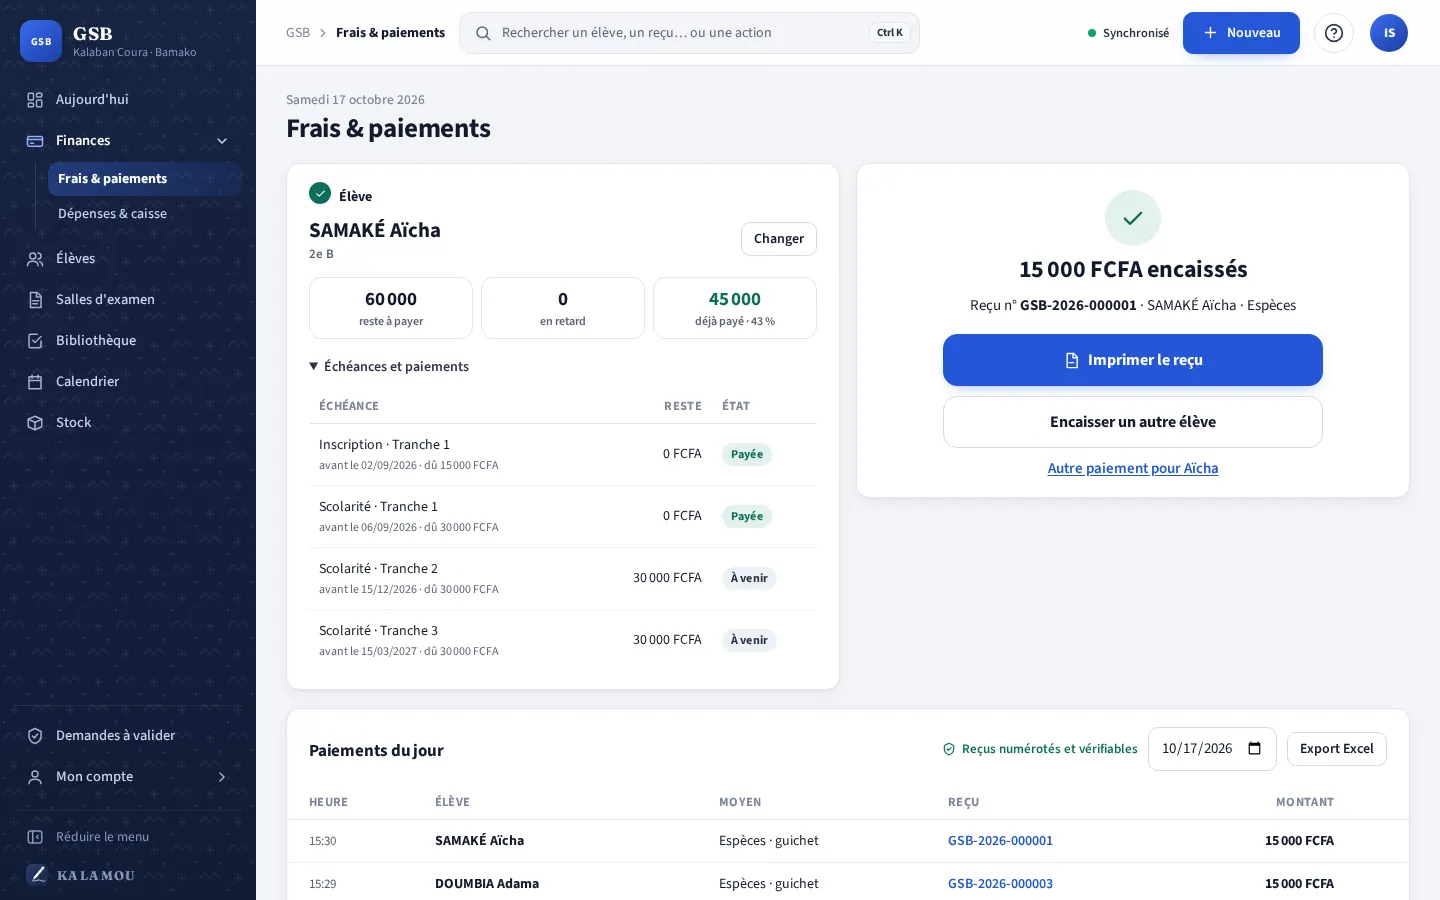The image size is (1440, 900).
Task: Collapse the Finances section chevron
Action: coord(222,140)
